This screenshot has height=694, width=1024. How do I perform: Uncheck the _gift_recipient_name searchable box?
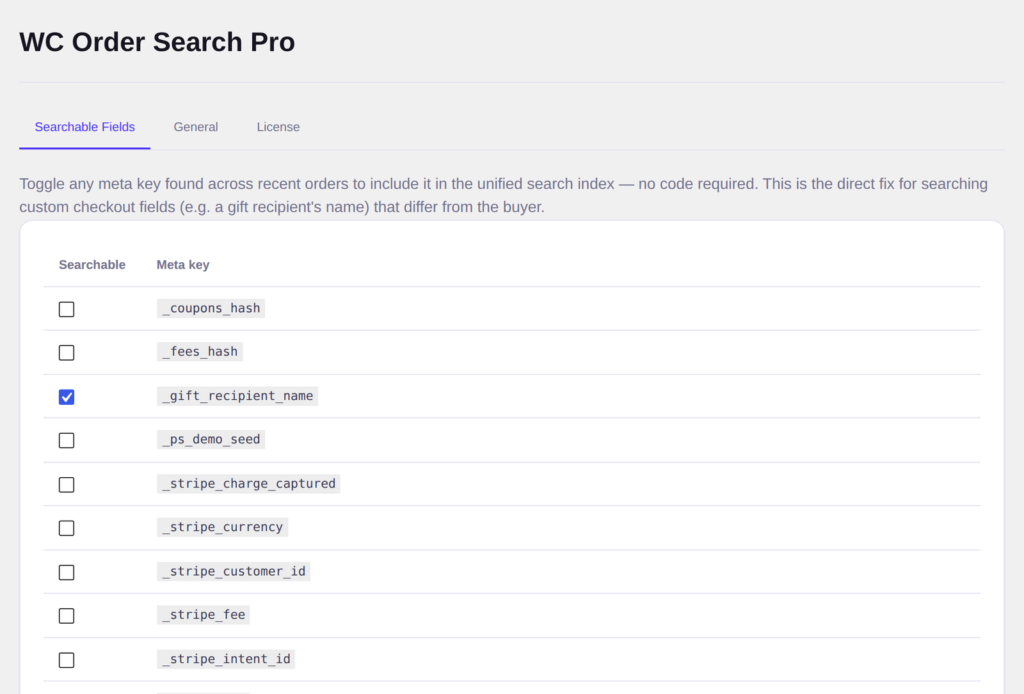(67, 396)
